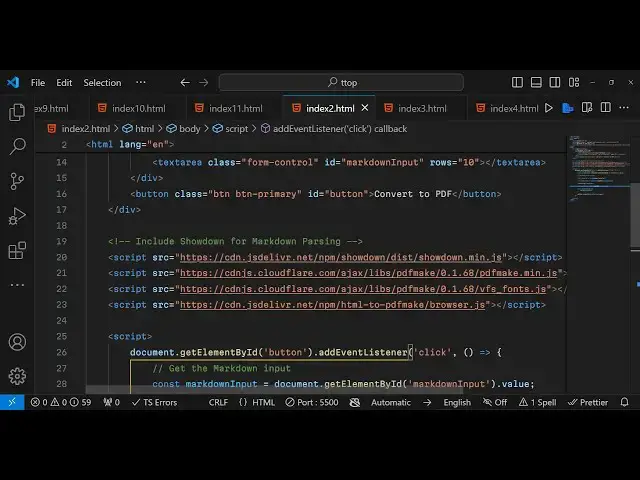The image size is (640, 480).
Task: Click the Automatic status bar item
Action: click(391, 402)
